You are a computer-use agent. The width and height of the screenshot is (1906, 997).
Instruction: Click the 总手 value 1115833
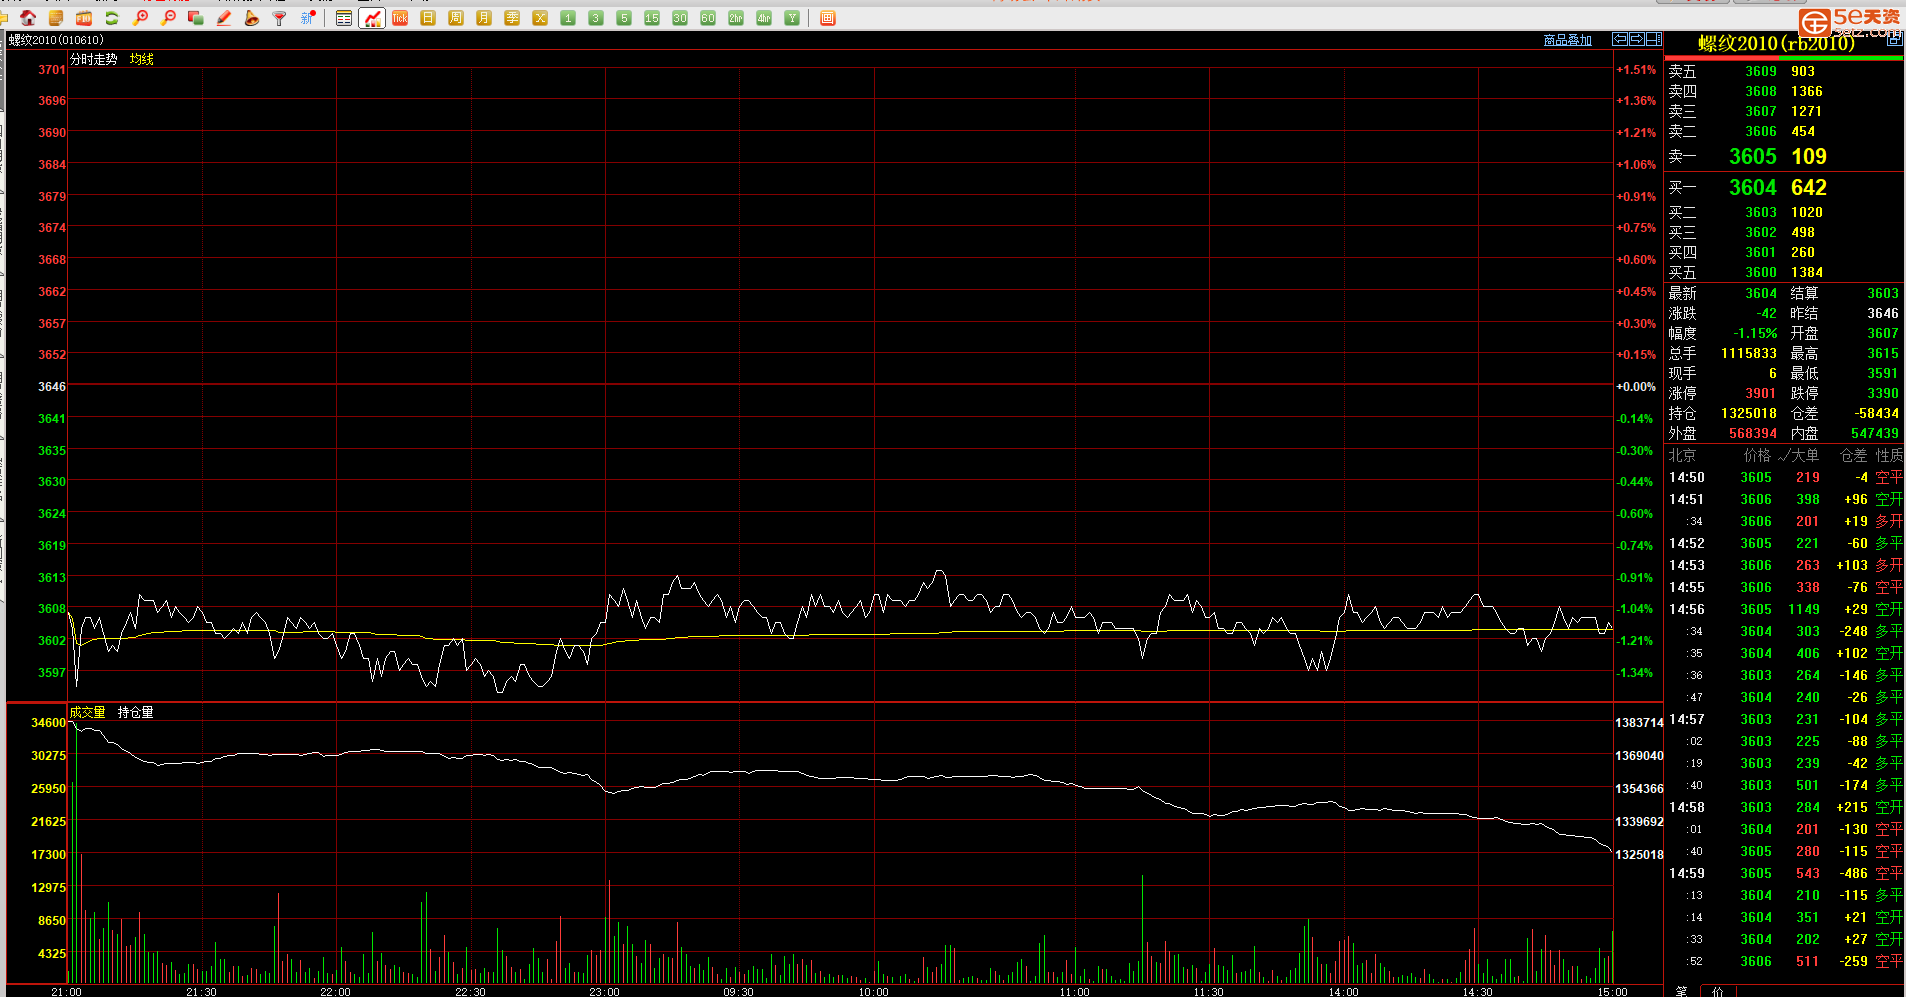coord(1749,353)
